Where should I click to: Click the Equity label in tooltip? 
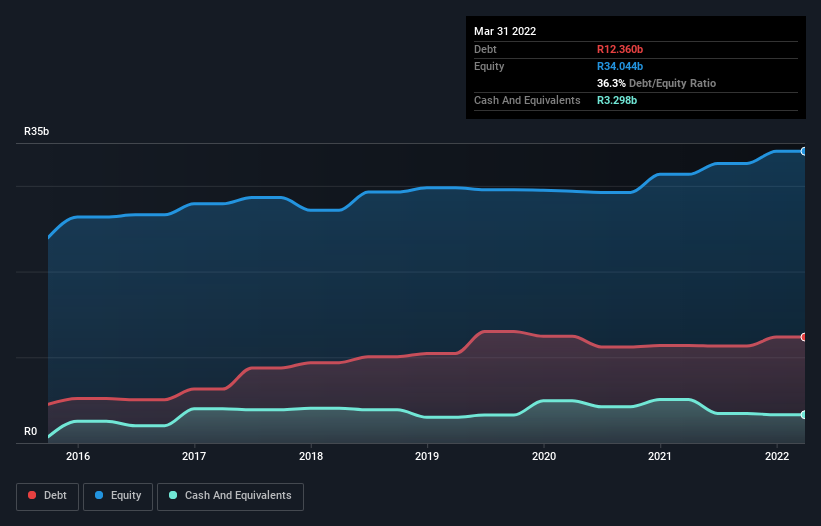tap(489, 66)
